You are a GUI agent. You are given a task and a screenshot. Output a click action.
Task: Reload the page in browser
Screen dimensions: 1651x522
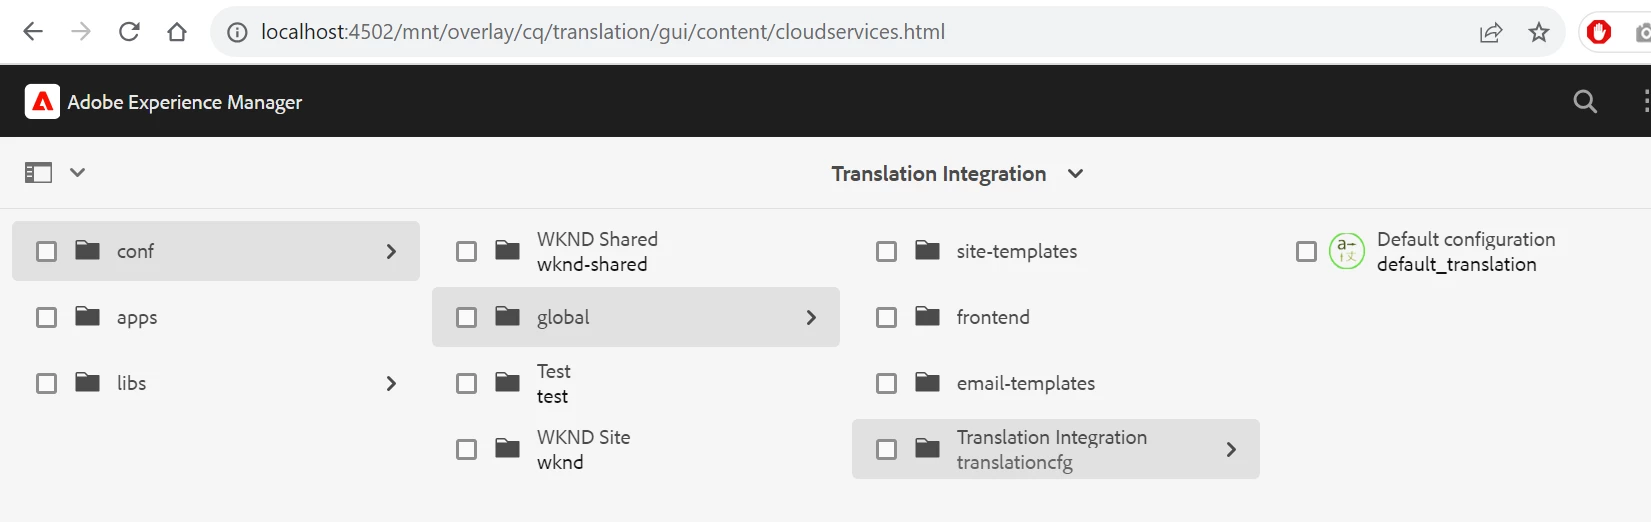(x=129, y=32)
